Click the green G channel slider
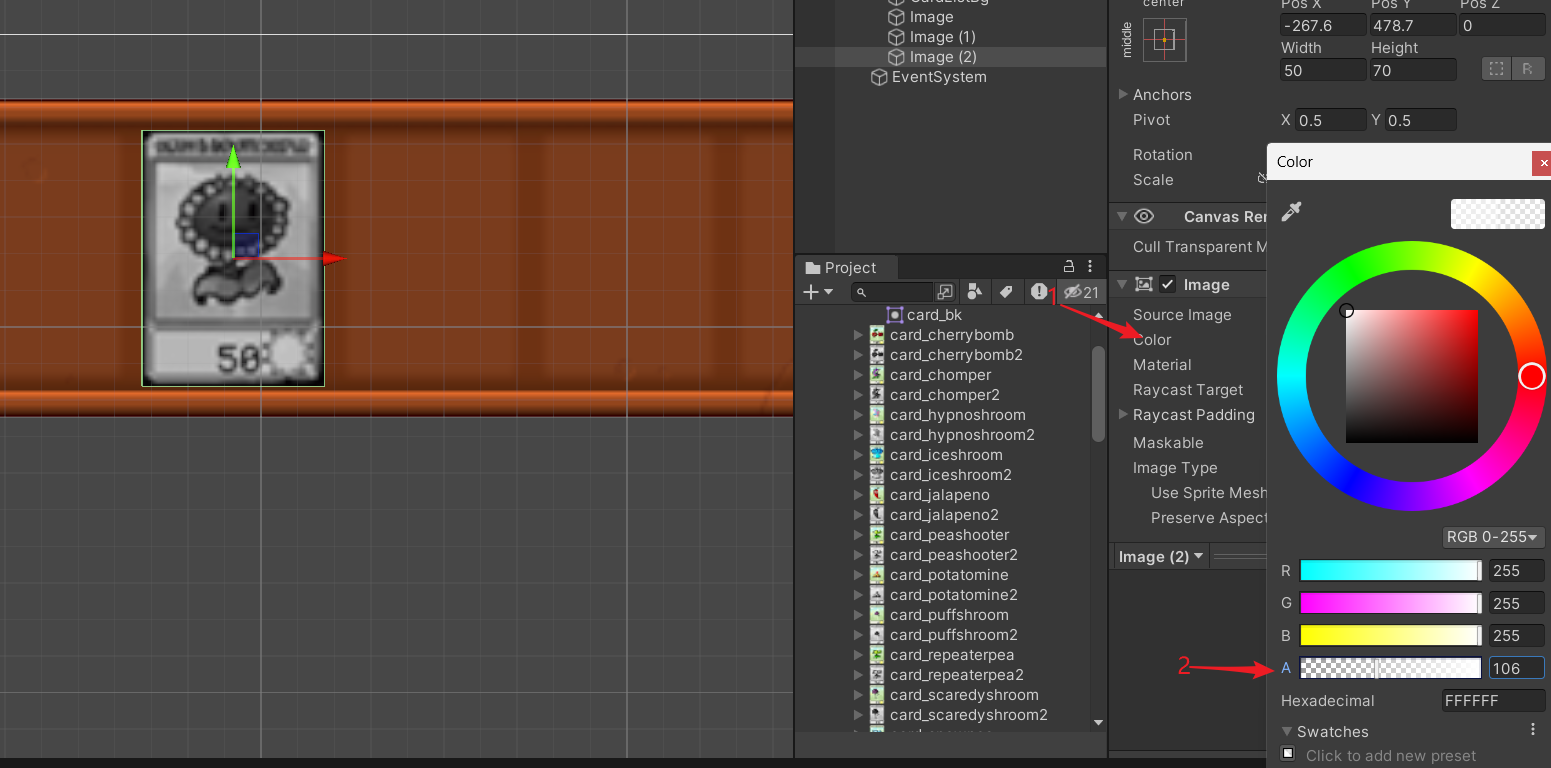This screenshot has width=1551, height=768. point(1390,603)
